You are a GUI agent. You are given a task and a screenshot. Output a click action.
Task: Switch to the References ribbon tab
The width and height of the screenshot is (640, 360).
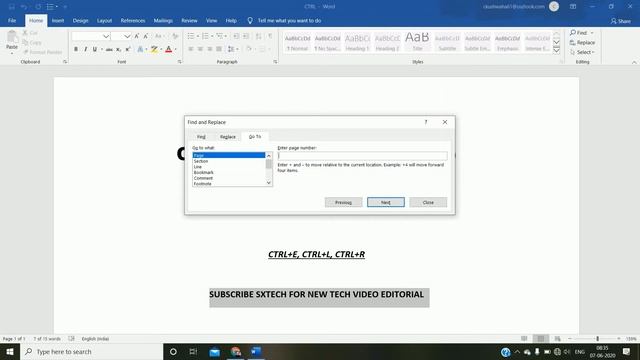pyautogui.click(x=133, y=20)
